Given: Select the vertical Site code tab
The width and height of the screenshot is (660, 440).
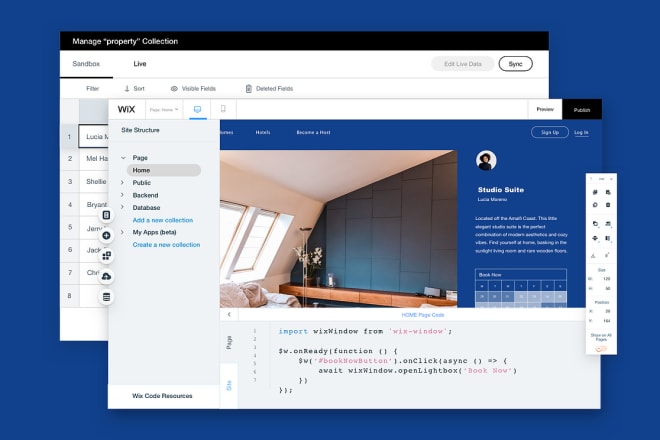Looking at the screenshot, I should click(x=229, y=385).
